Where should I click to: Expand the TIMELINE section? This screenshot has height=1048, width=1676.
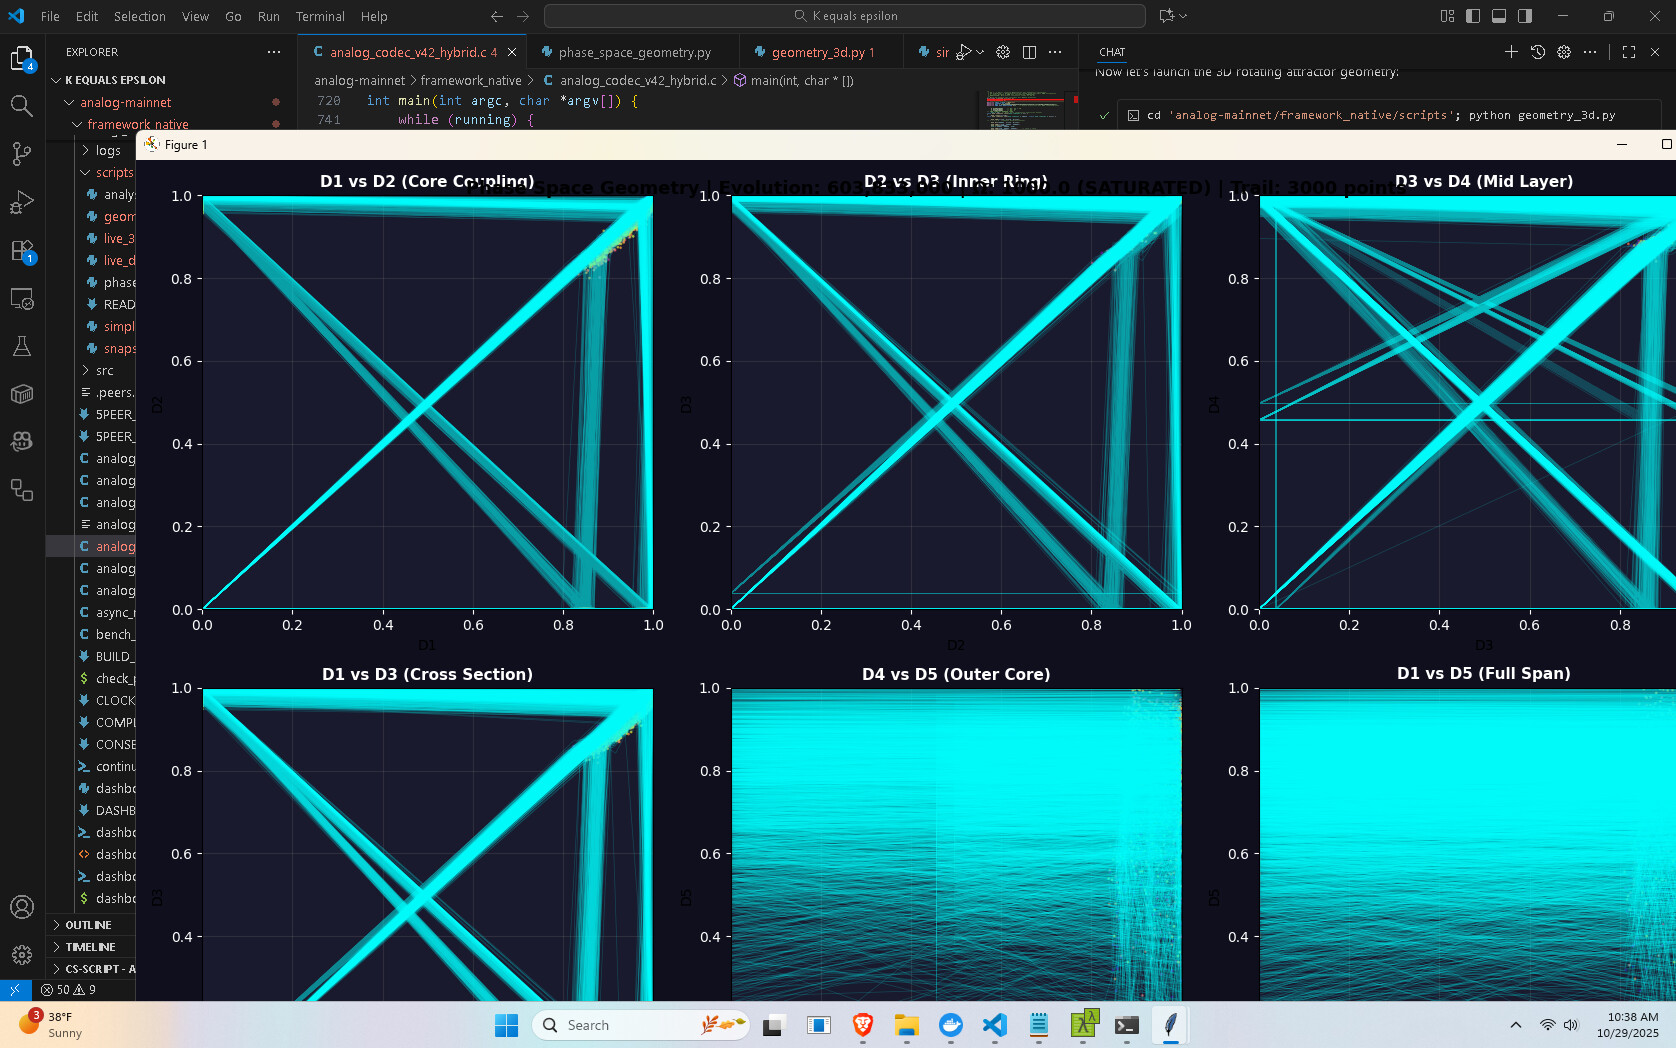click(90, 947)
